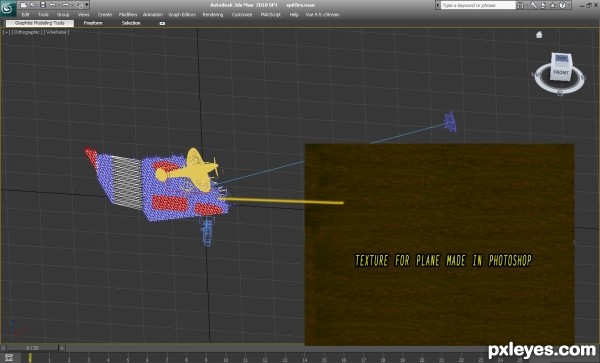Open the Group menu
Viewport: 600px width, 363px height.
[63, 15]
